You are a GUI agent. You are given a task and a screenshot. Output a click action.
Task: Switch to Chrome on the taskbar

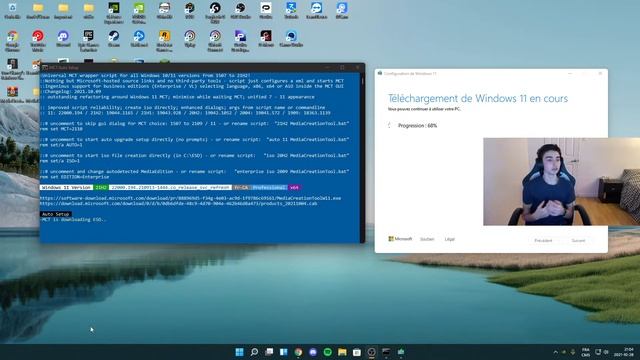[298, 352]
